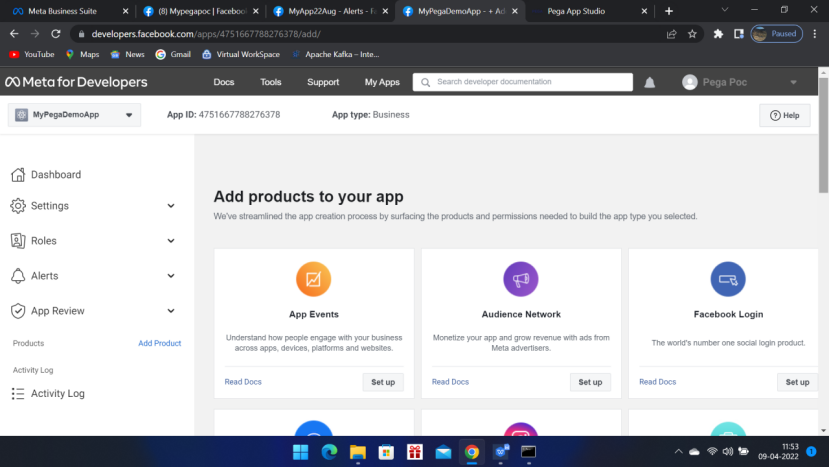Bookmark this page with star icon
830x467 pixels.
pyautogui.click(x=692, y=34)
